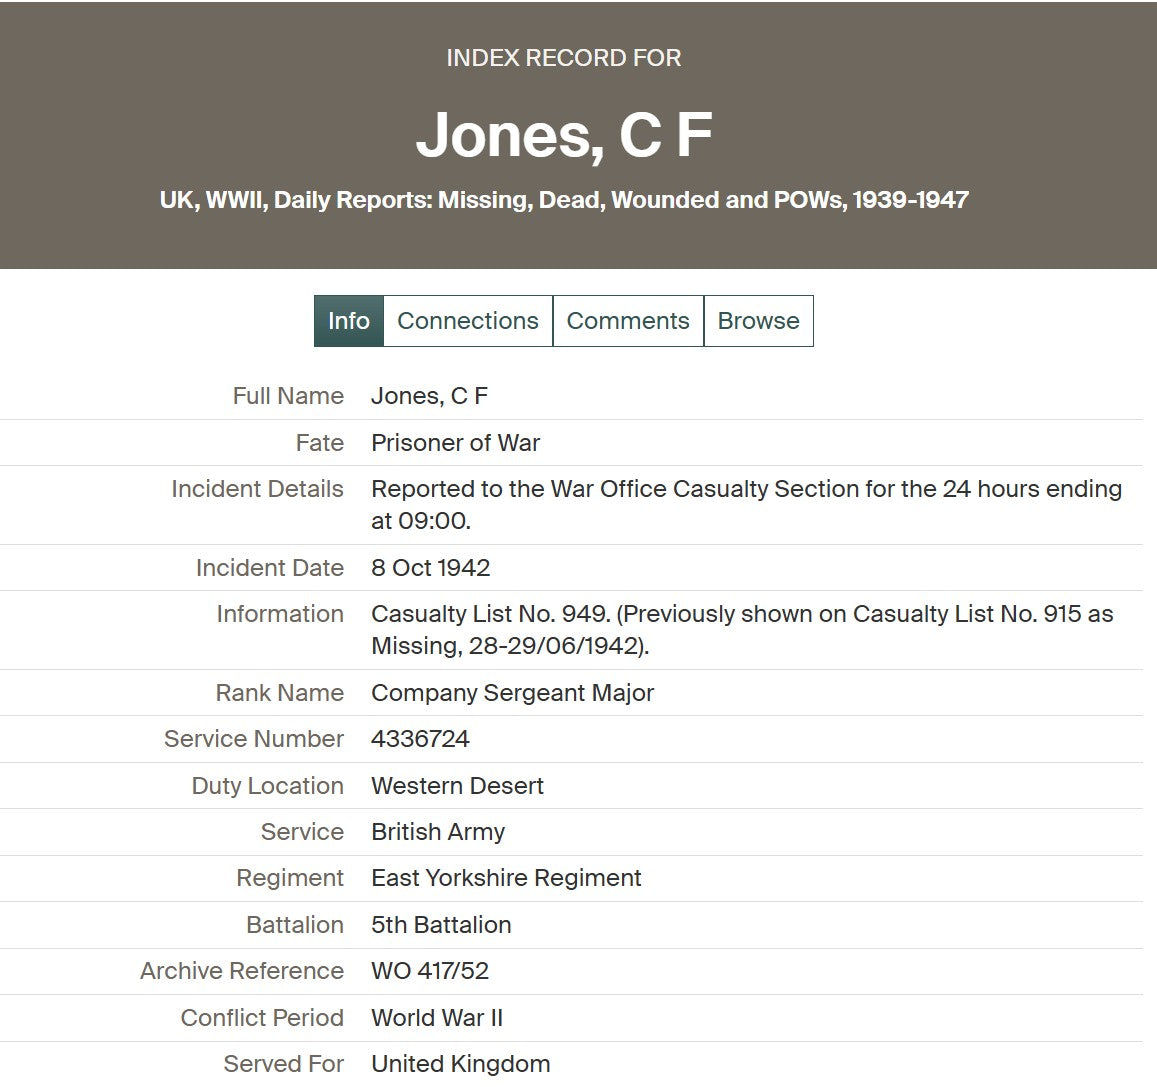Screen dimensions: 1157x1087
Task: Switch to the Comments tab
Action: (627, 321)
